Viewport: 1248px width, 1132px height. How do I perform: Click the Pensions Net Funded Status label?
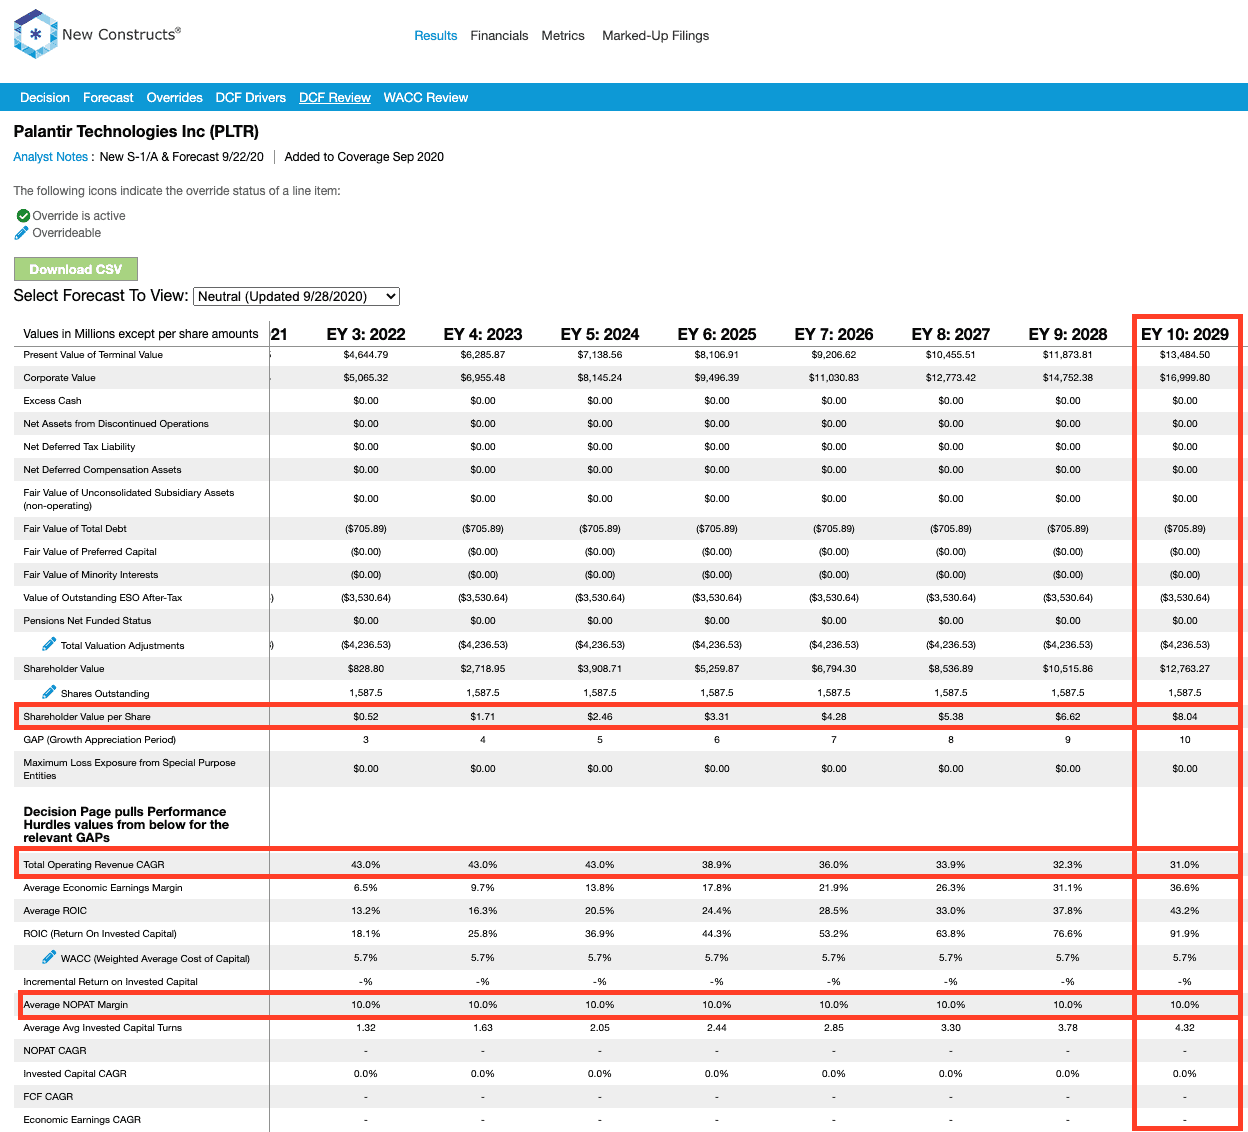pyautogui.click(x=88, y=621)
